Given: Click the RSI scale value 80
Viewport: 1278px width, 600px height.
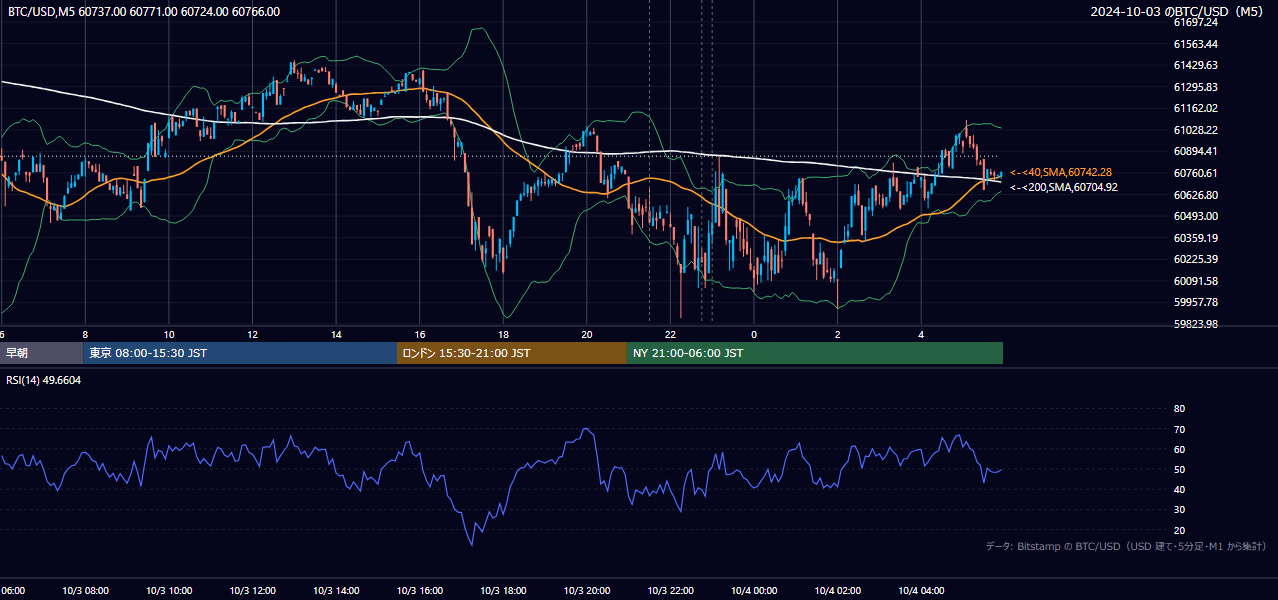Looking at the screenshot, I should [x=1179, y=409].
